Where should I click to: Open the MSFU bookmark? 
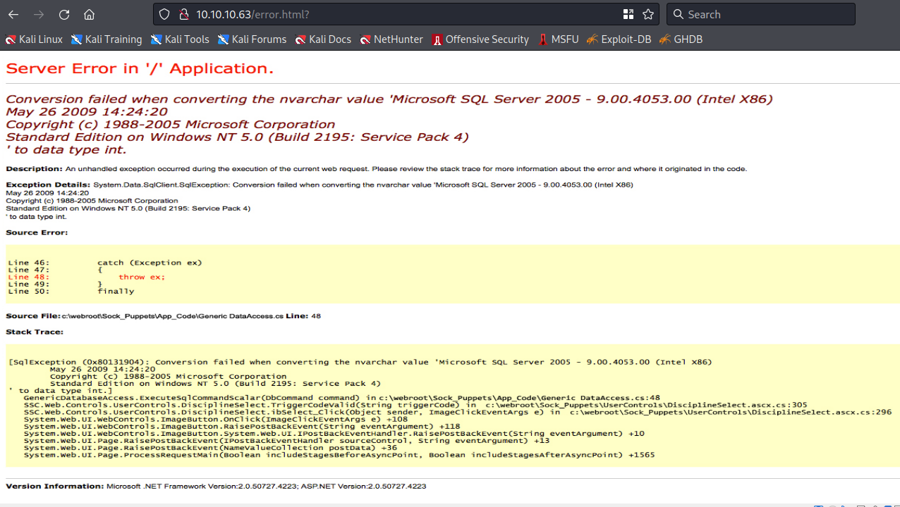click(x=558, y=40)
